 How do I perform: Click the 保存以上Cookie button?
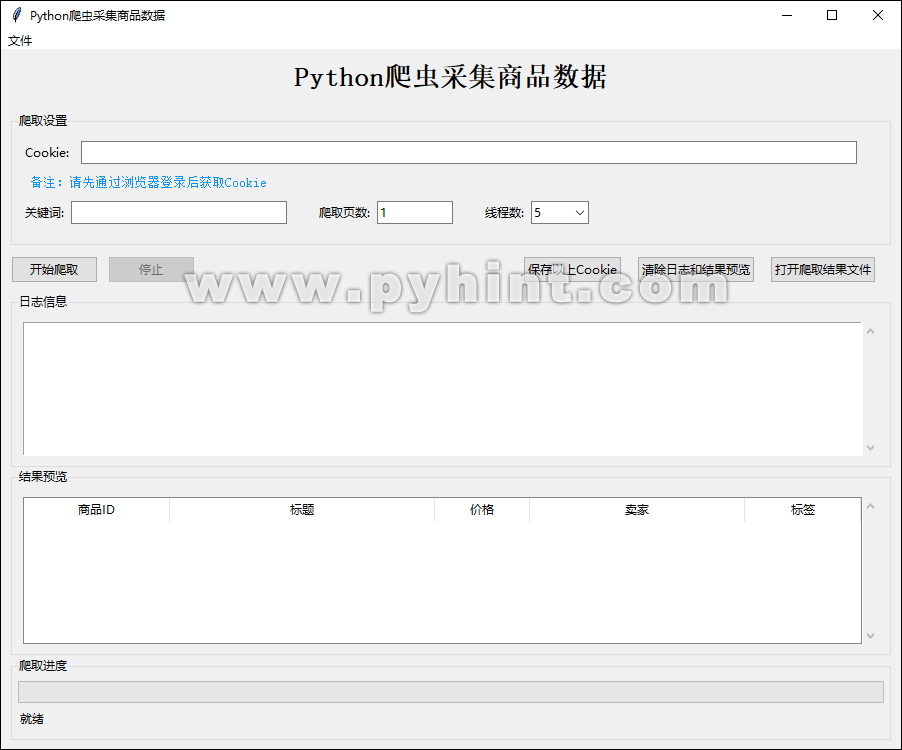[571, 269]
